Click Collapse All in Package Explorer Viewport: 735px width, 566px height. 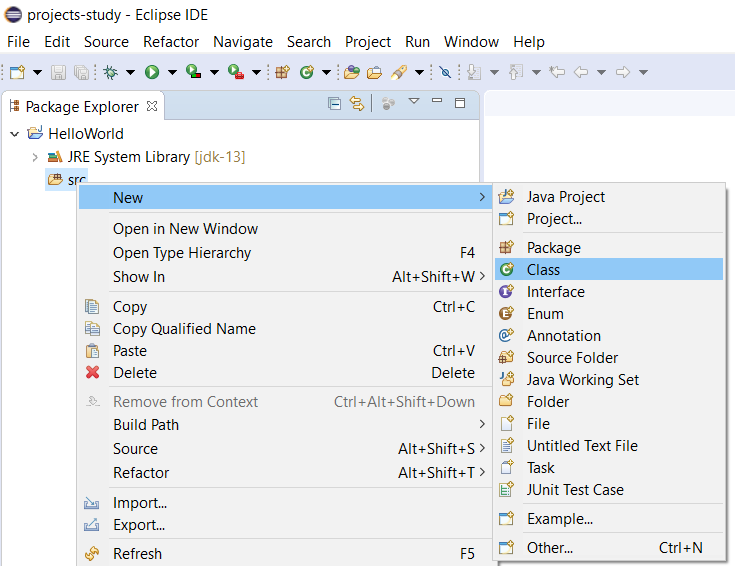pyautogui.click(x=334, y=103)
